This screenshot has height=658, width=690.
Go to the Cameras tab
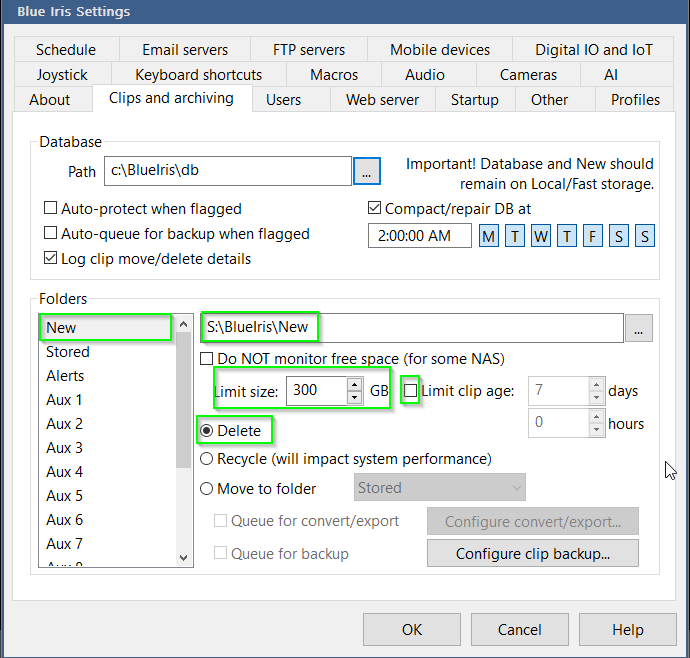pos(528,74)
